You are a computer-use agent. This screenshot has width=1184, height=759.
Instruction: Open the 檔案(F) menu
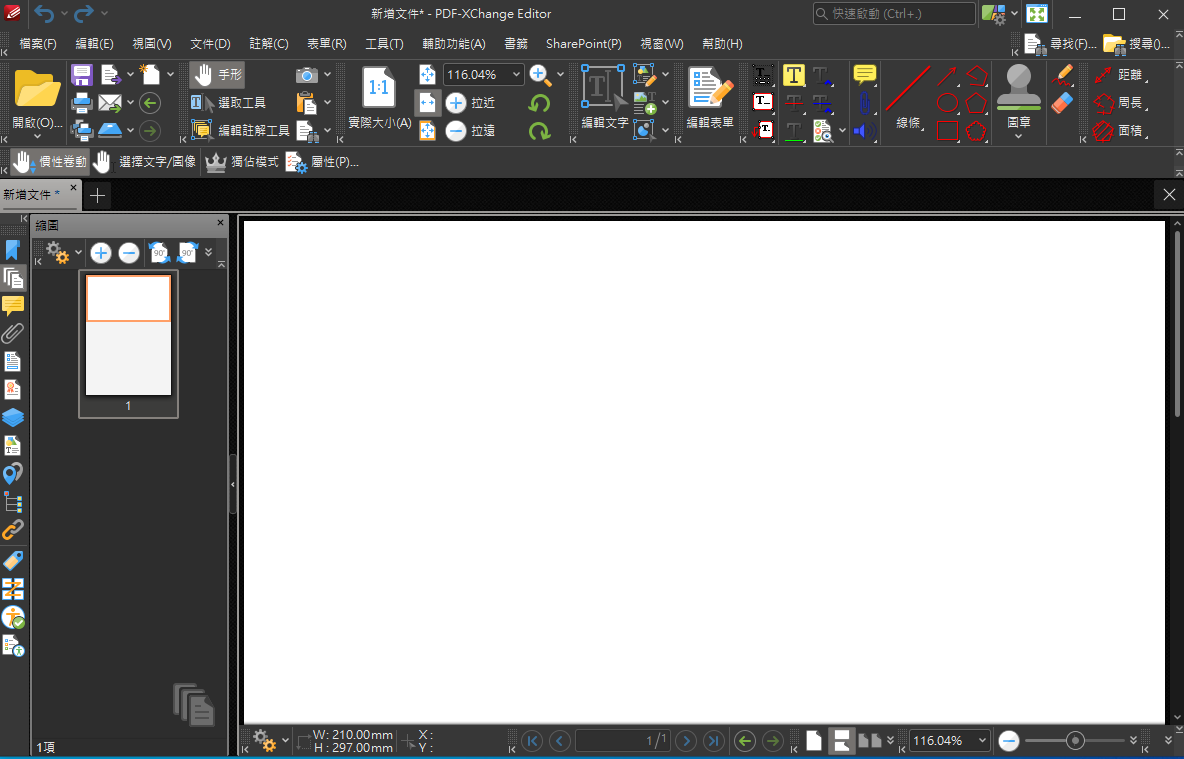37,43
